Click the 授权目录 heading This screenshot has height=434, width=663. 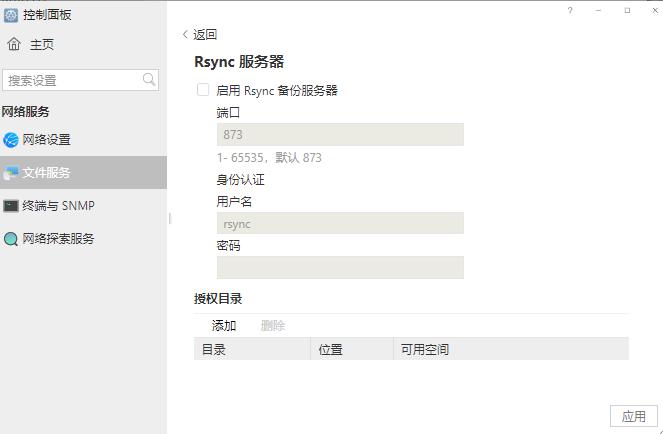coord(218,299)
